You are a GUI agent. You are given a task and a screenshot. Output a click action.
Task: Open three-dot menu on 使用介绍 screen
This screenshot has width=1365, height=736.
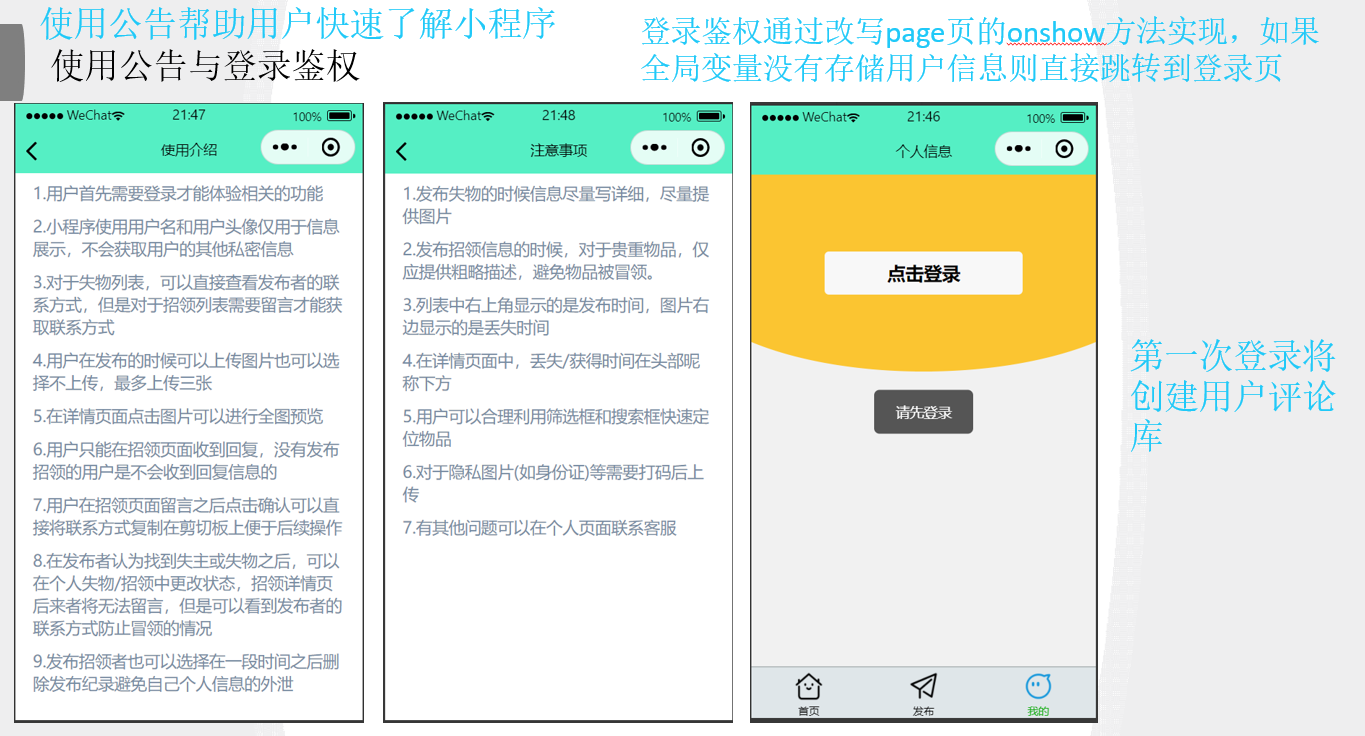pos(285,148)
